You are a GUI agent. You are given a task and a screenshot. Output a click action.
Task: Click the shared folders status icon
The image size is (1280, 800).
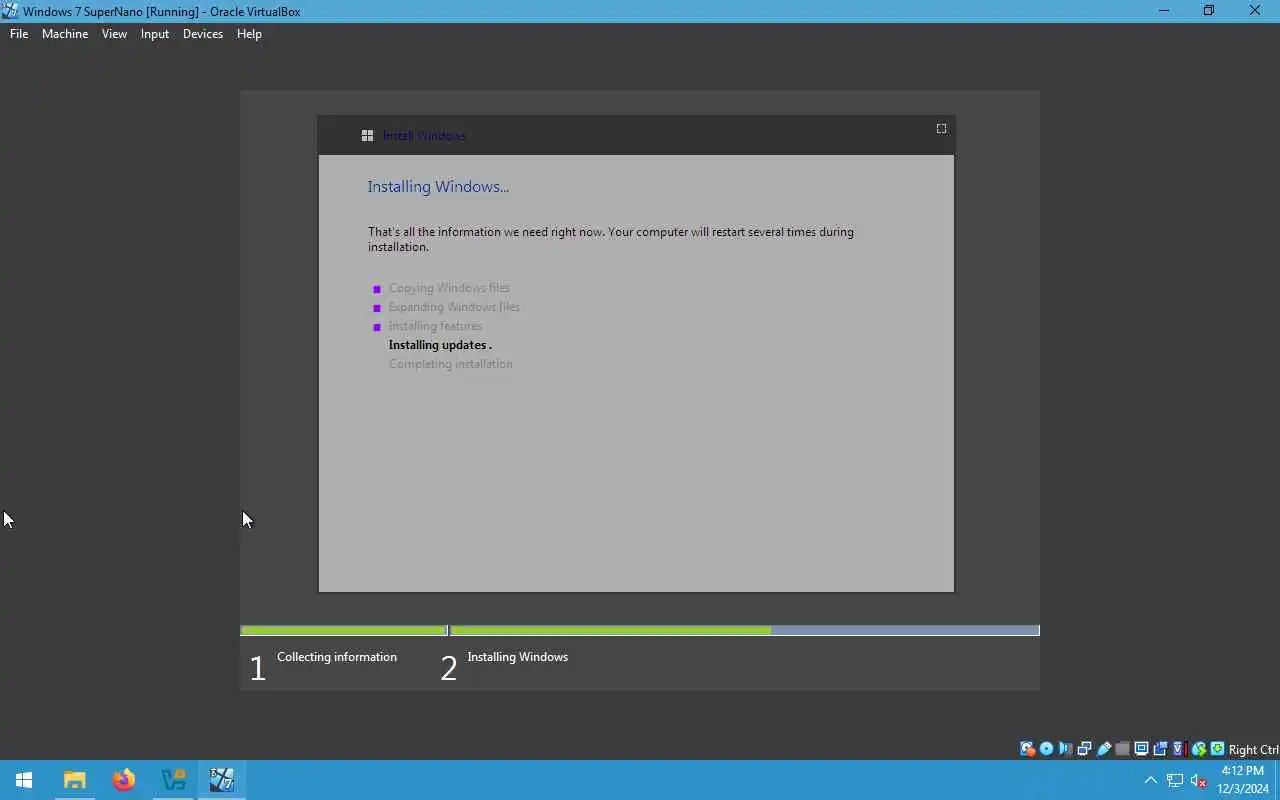pos(1122,749)
